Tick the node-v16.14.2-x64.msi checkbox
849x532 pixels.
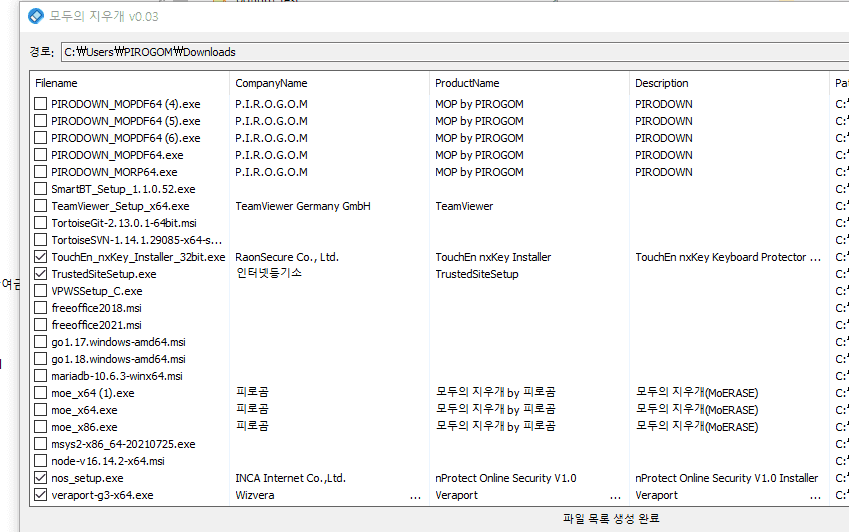point(41,461)
